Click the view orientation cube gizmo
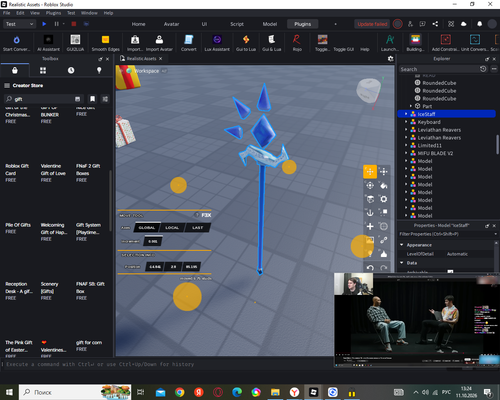Image resolution: width=500 pixels, height=400 pixels. tap(369, 90)
